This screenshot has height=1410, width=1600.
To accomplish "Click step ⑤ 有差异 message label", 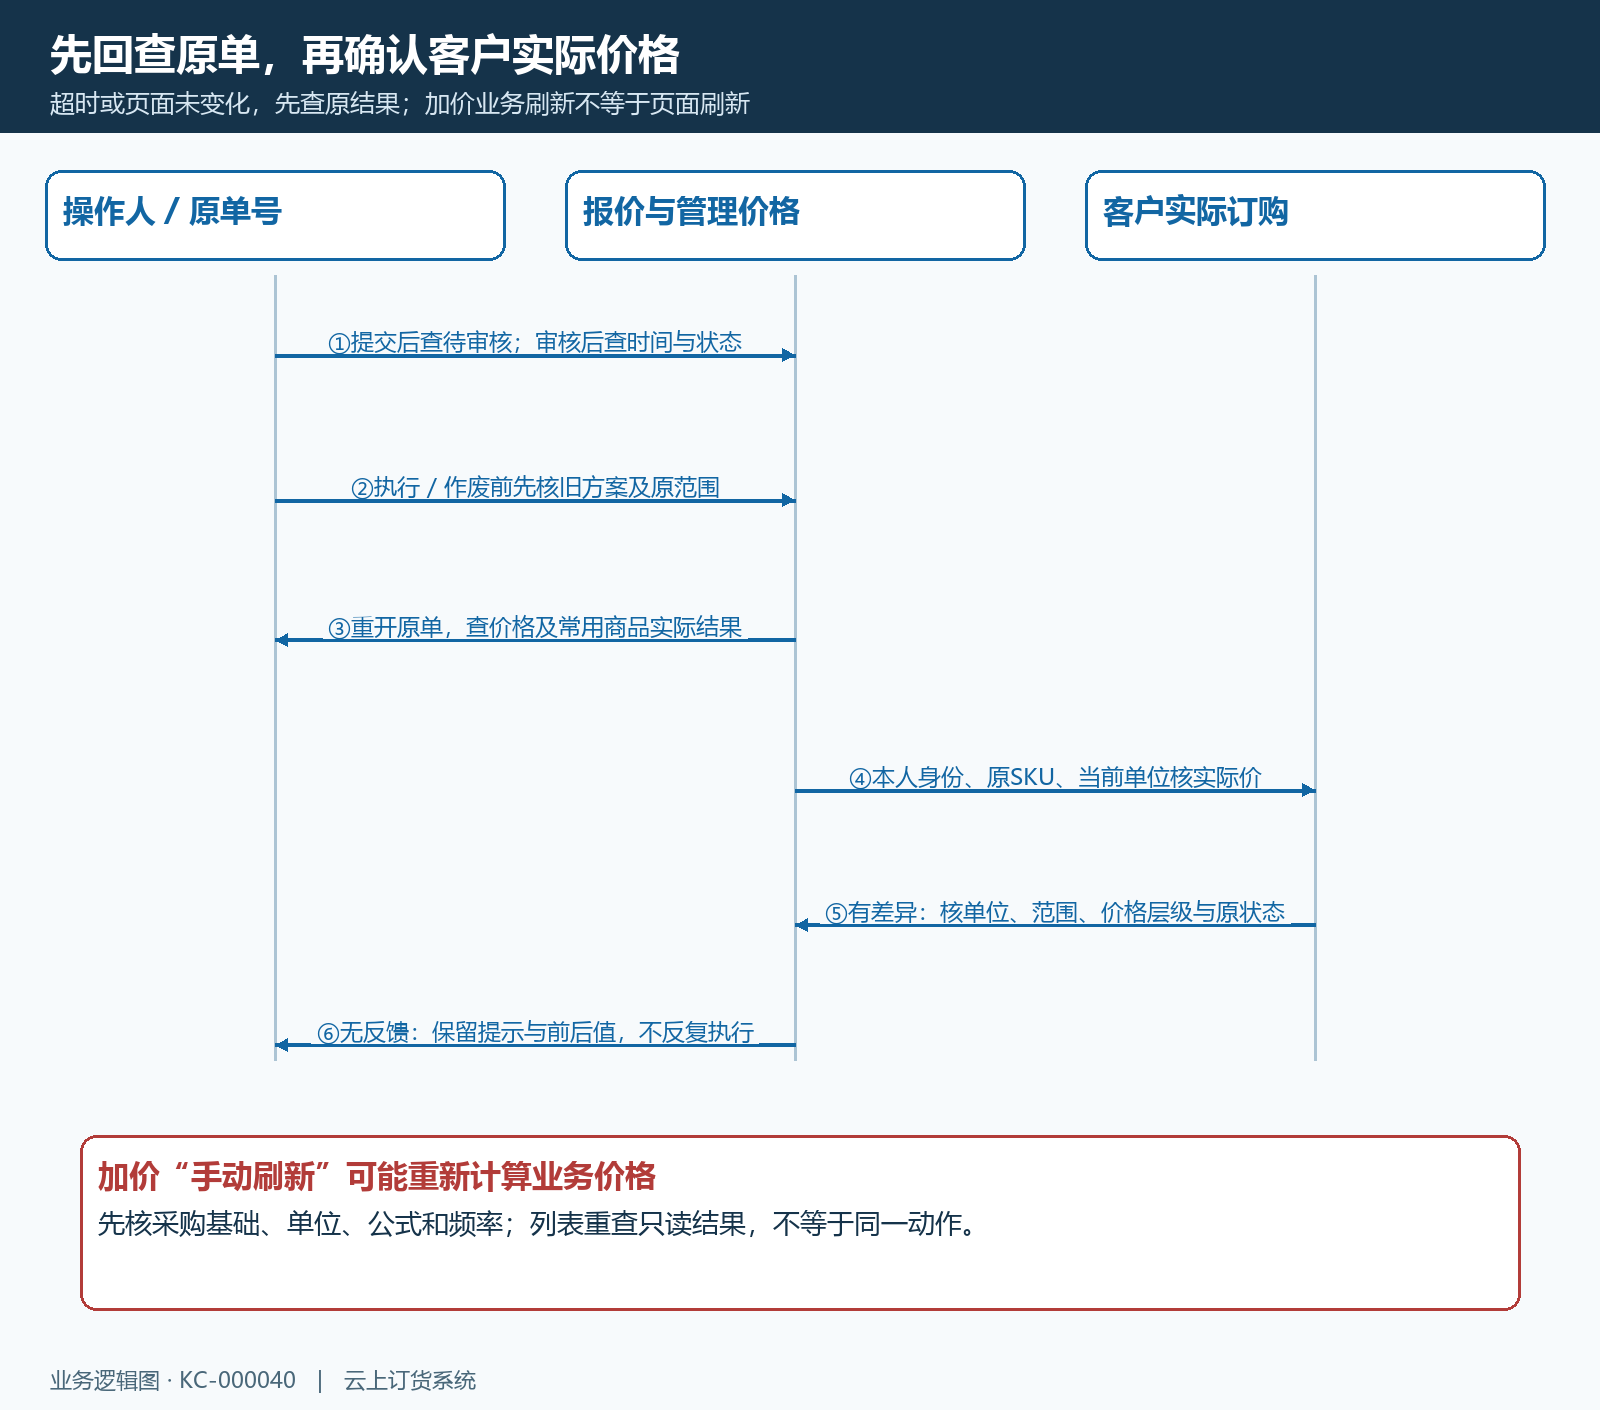I will 1055,912.
